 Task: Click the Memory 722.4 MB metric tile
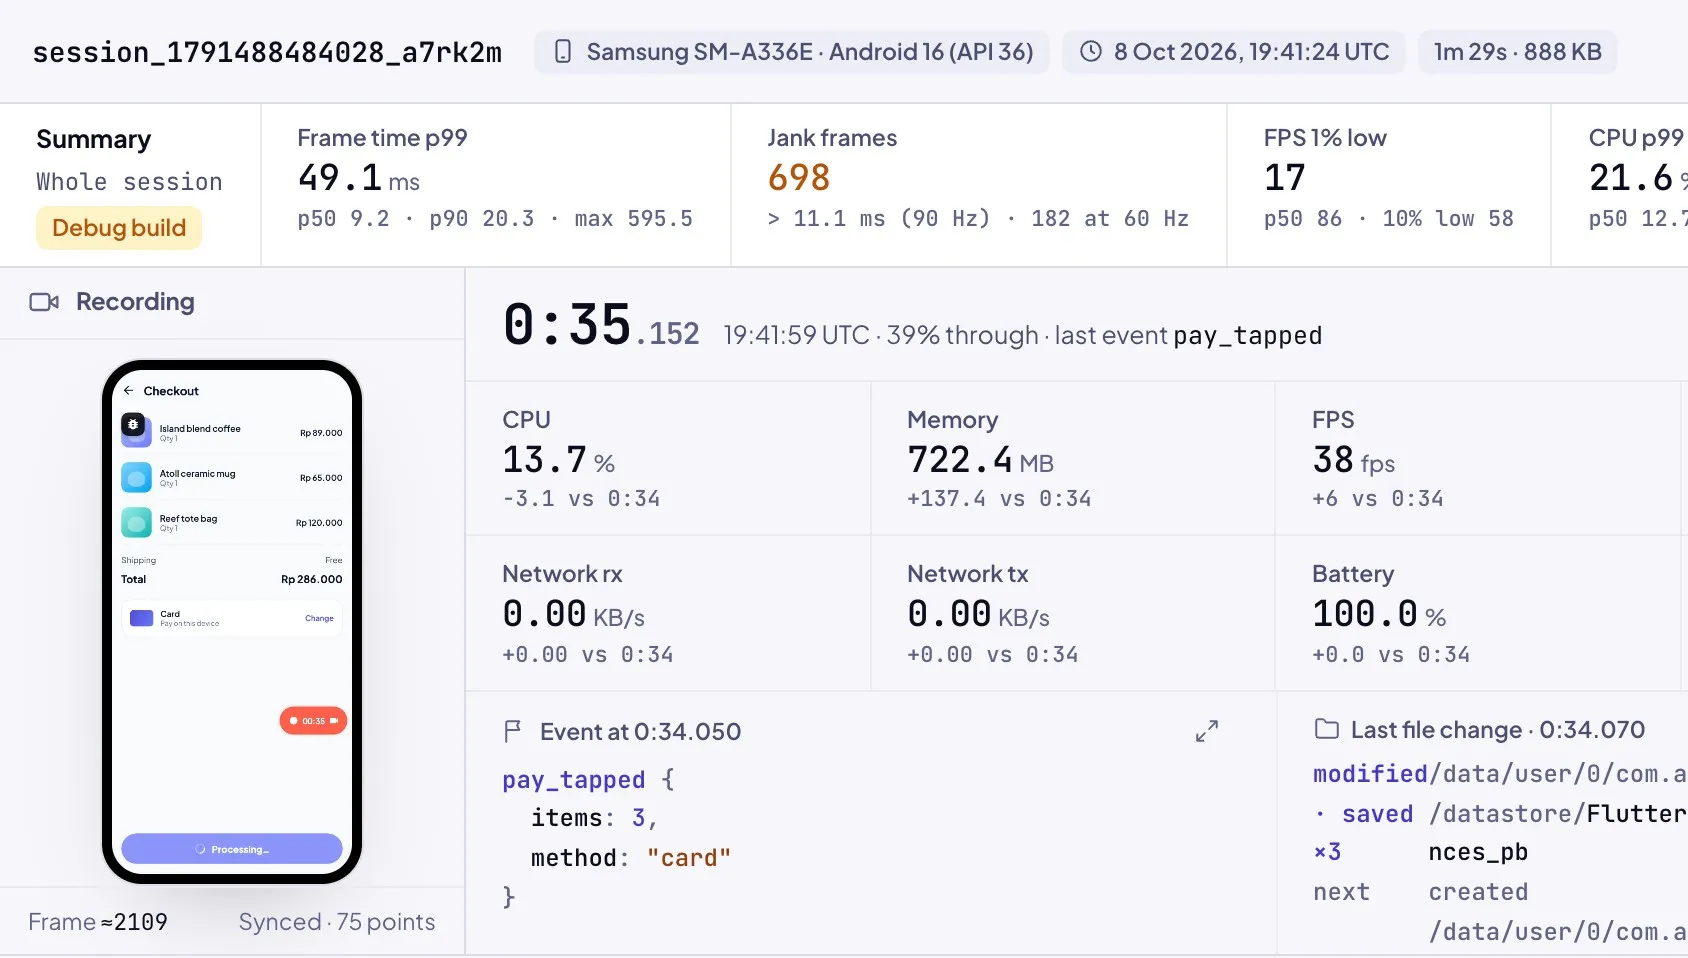pos(1073,458)
